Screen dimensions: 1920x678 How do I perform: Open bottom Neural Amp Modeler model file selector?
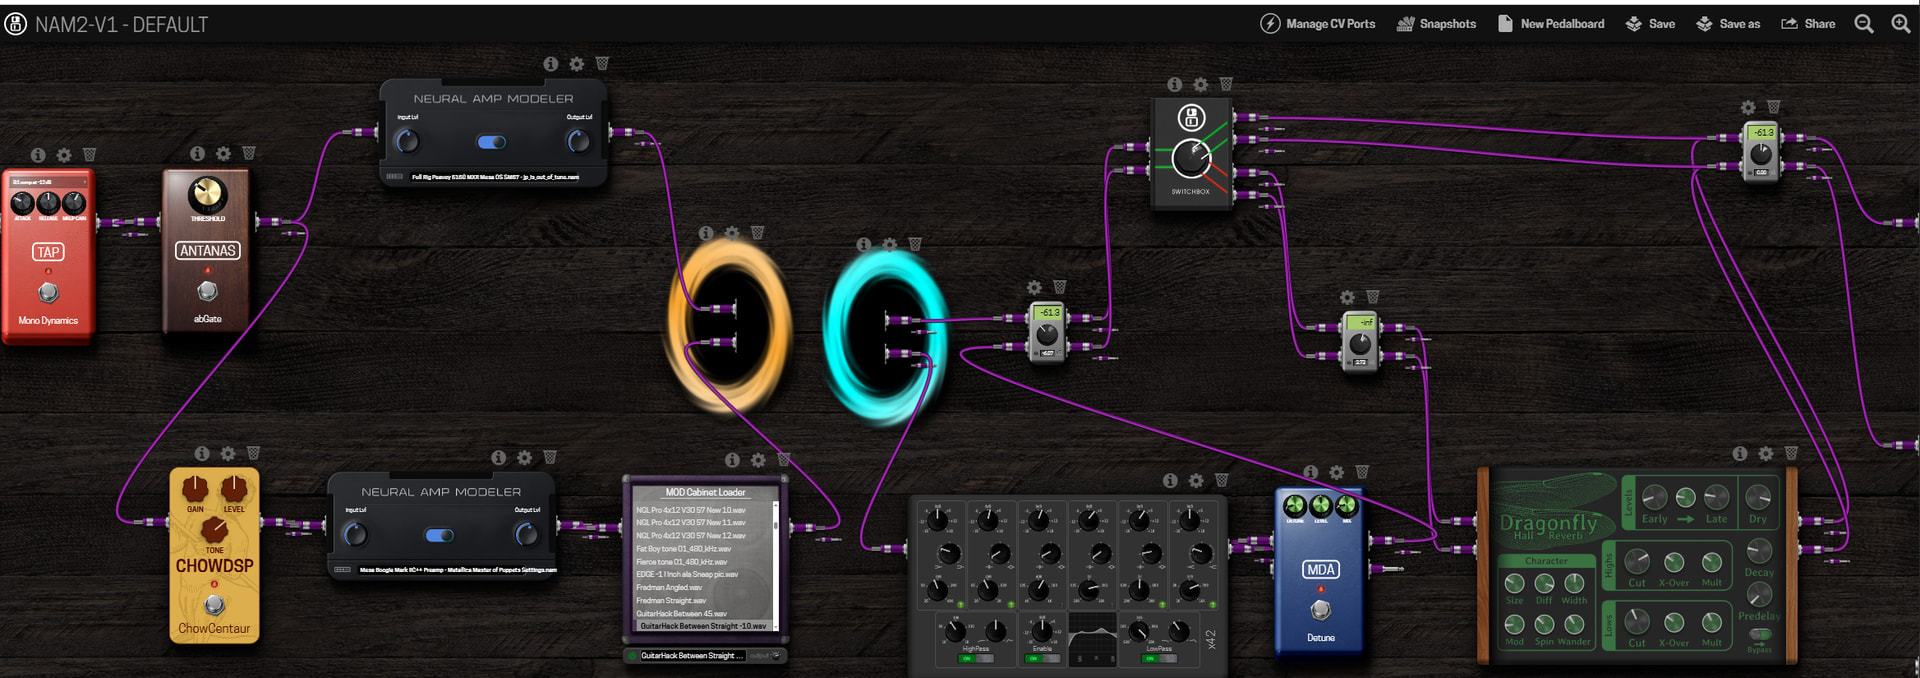(458, 570)
